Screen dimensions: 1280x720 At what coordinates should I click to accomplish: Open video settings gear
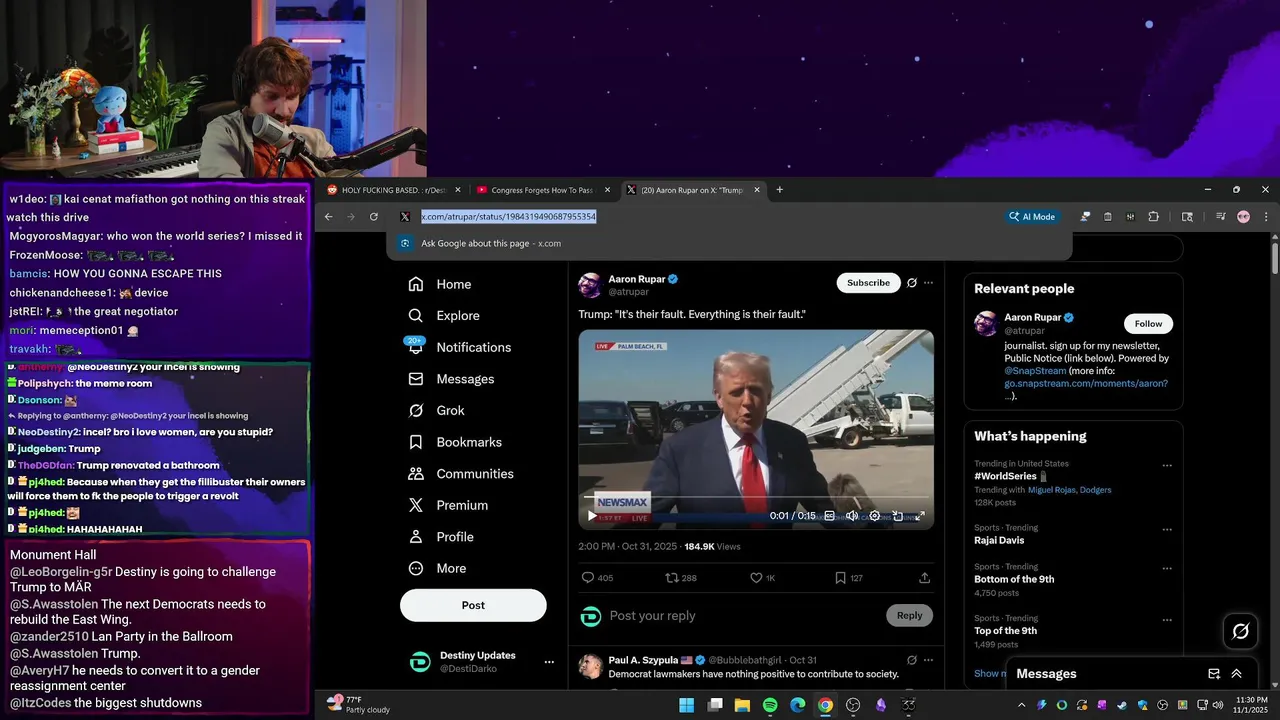click(x=875, y=516)
